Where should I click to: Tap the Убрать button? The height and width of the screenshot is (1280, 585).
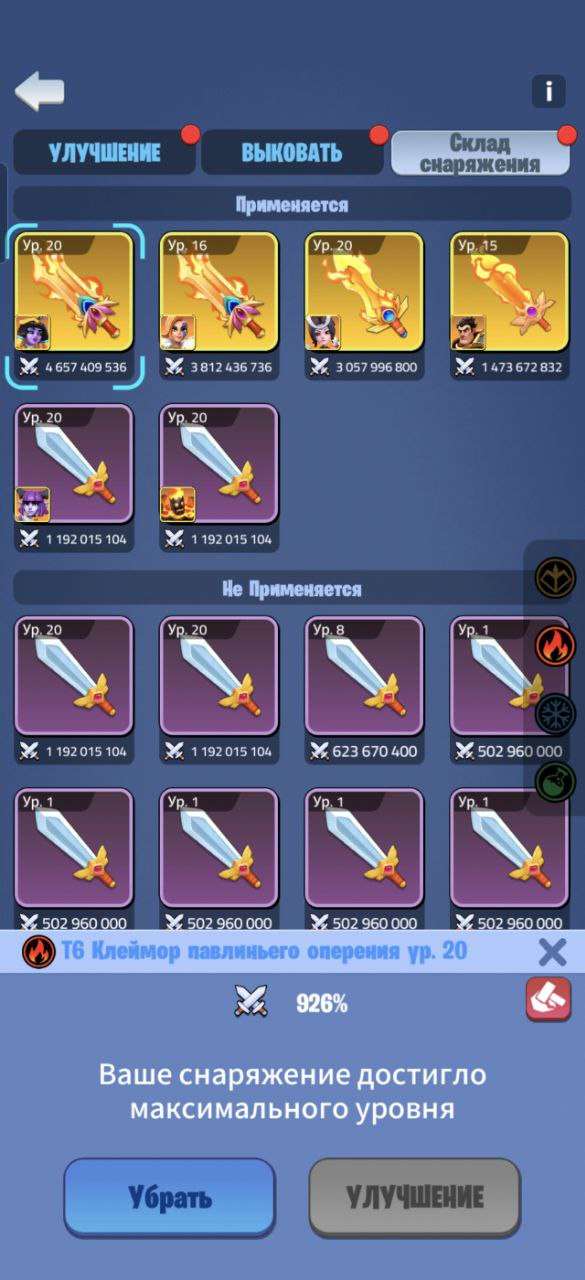tap(169, 1197)
